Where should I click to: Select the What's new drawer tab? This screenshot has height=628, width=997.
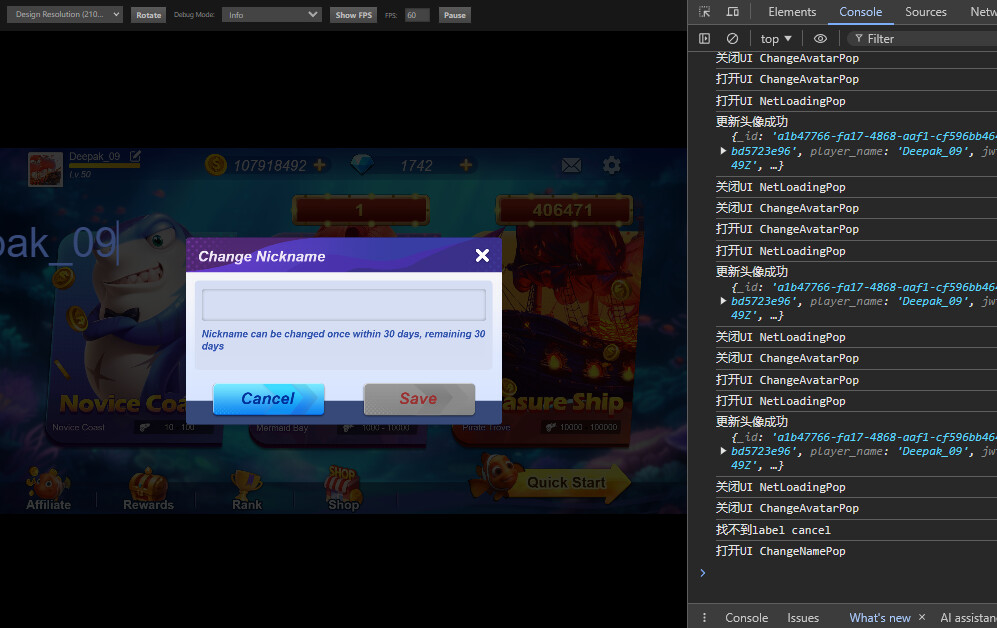(x=880, y=618)
